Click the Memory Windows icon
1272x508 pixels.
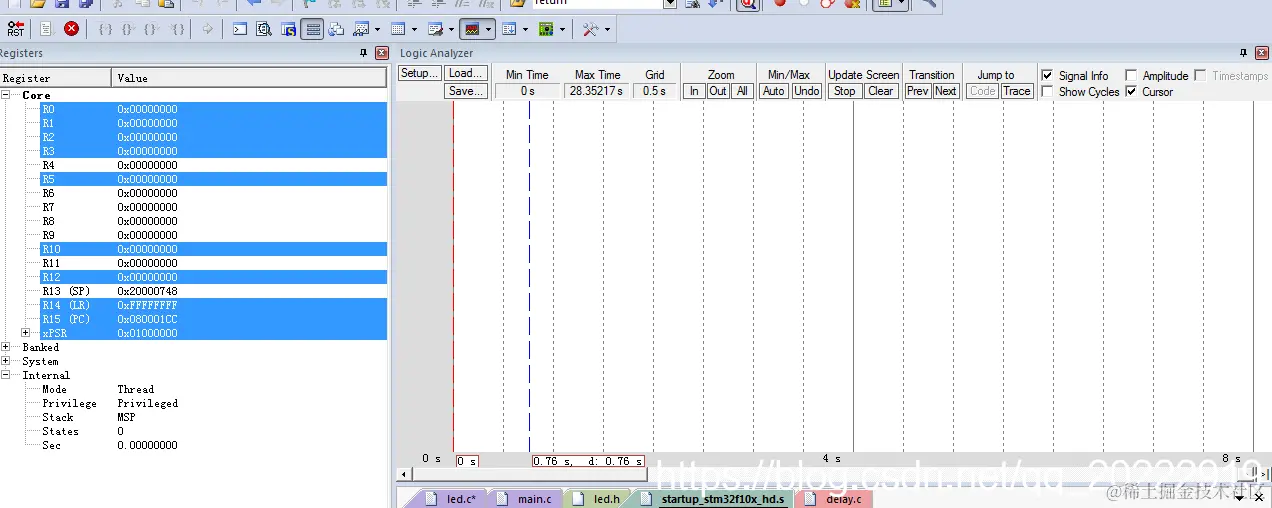(398, 29)
